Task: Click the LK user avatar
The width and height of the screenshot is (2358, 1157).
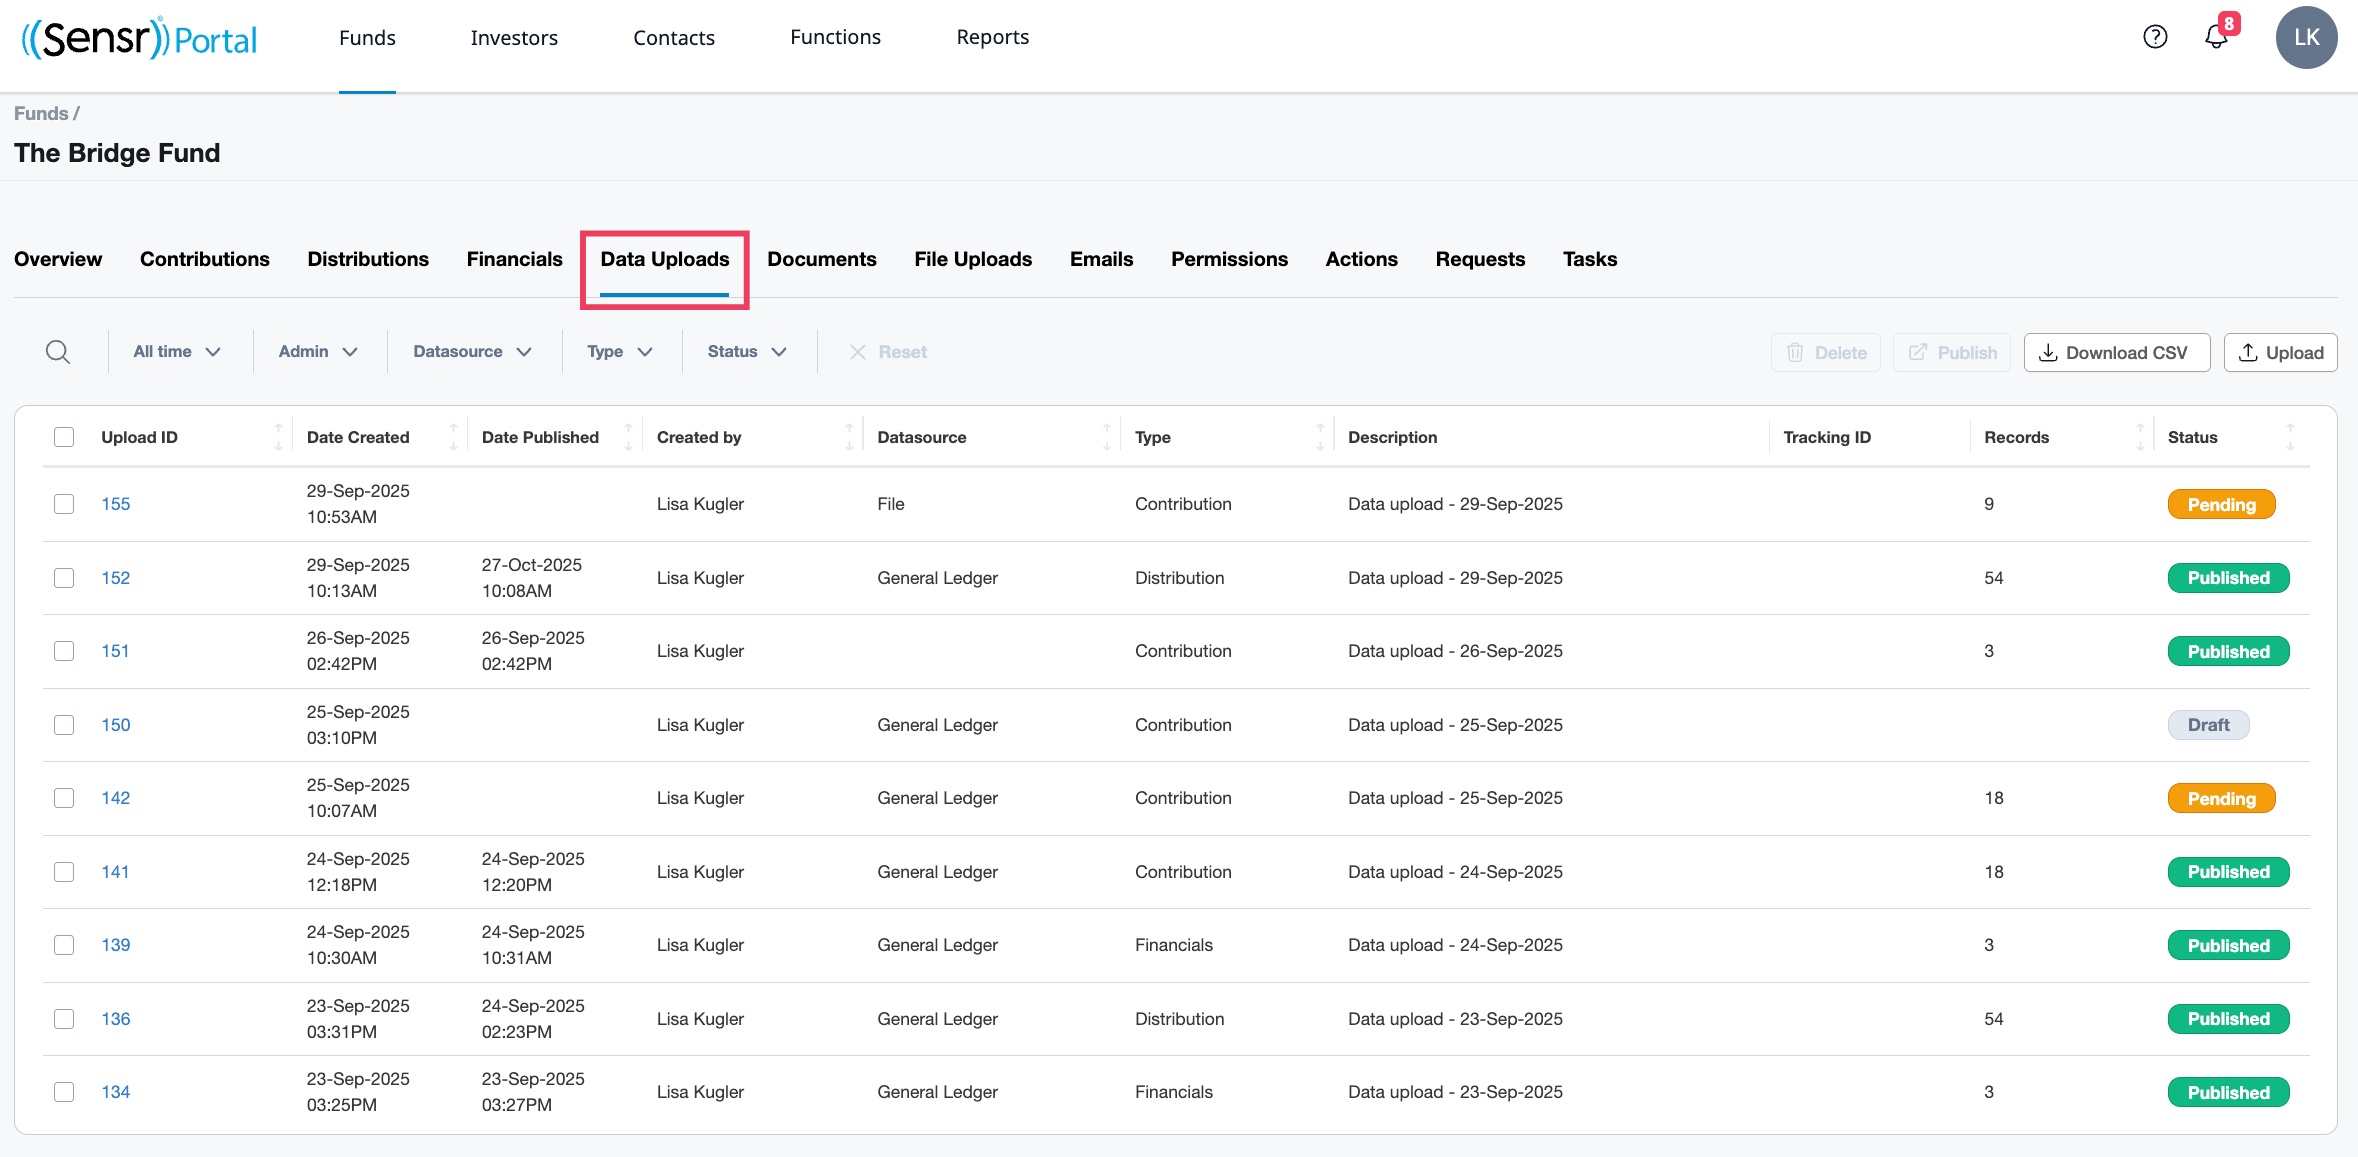Action: click(2305, 37)
